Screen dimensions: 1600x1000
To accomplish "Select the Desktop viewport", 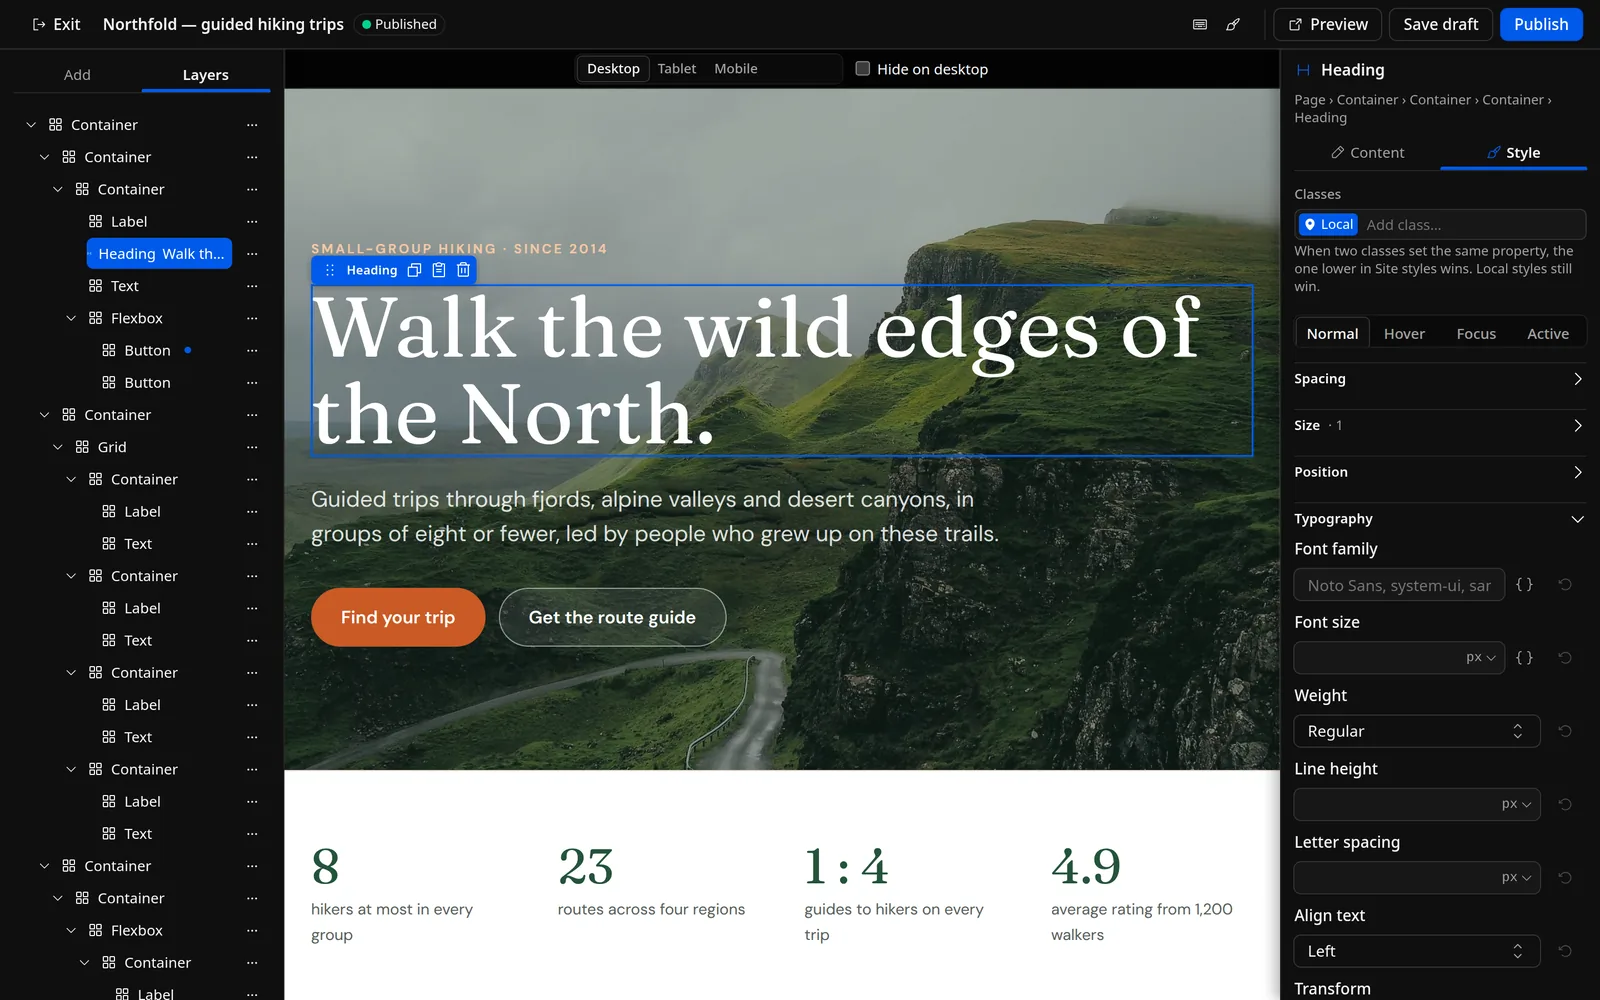I will point(613,69).
